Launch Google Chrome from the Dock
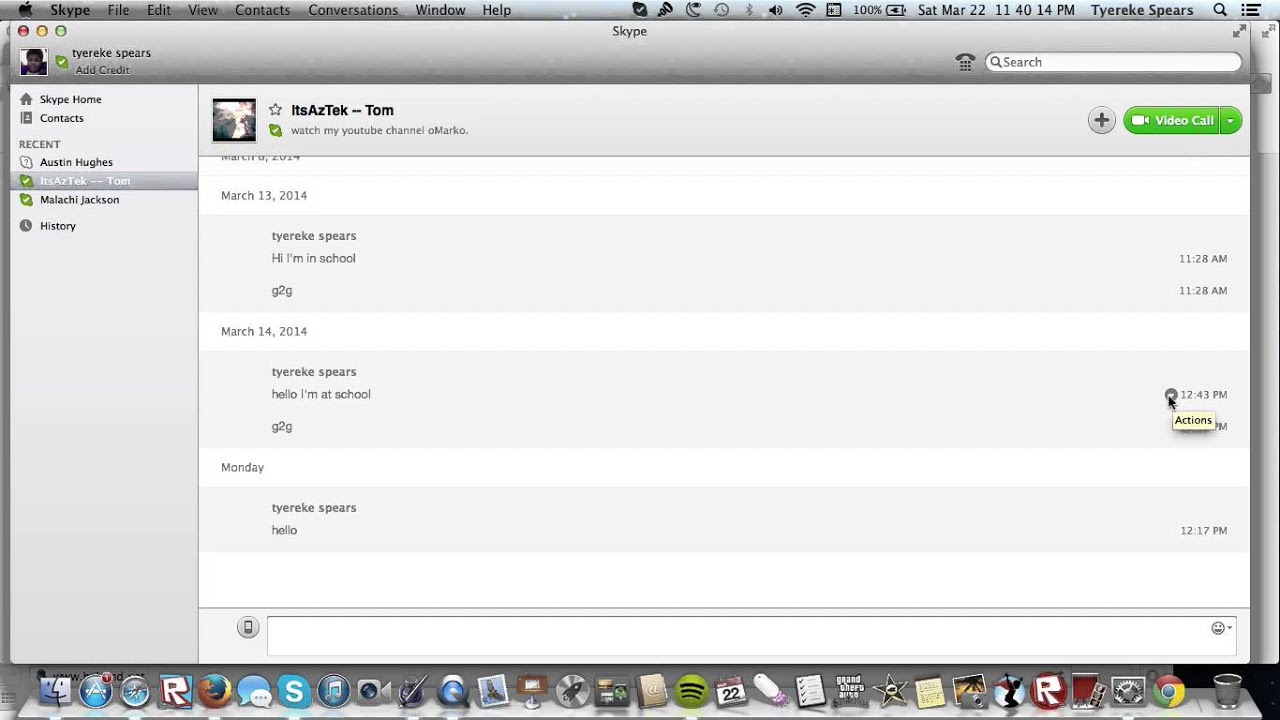The image size is (1280, 720). click(x=1167, y=690)
